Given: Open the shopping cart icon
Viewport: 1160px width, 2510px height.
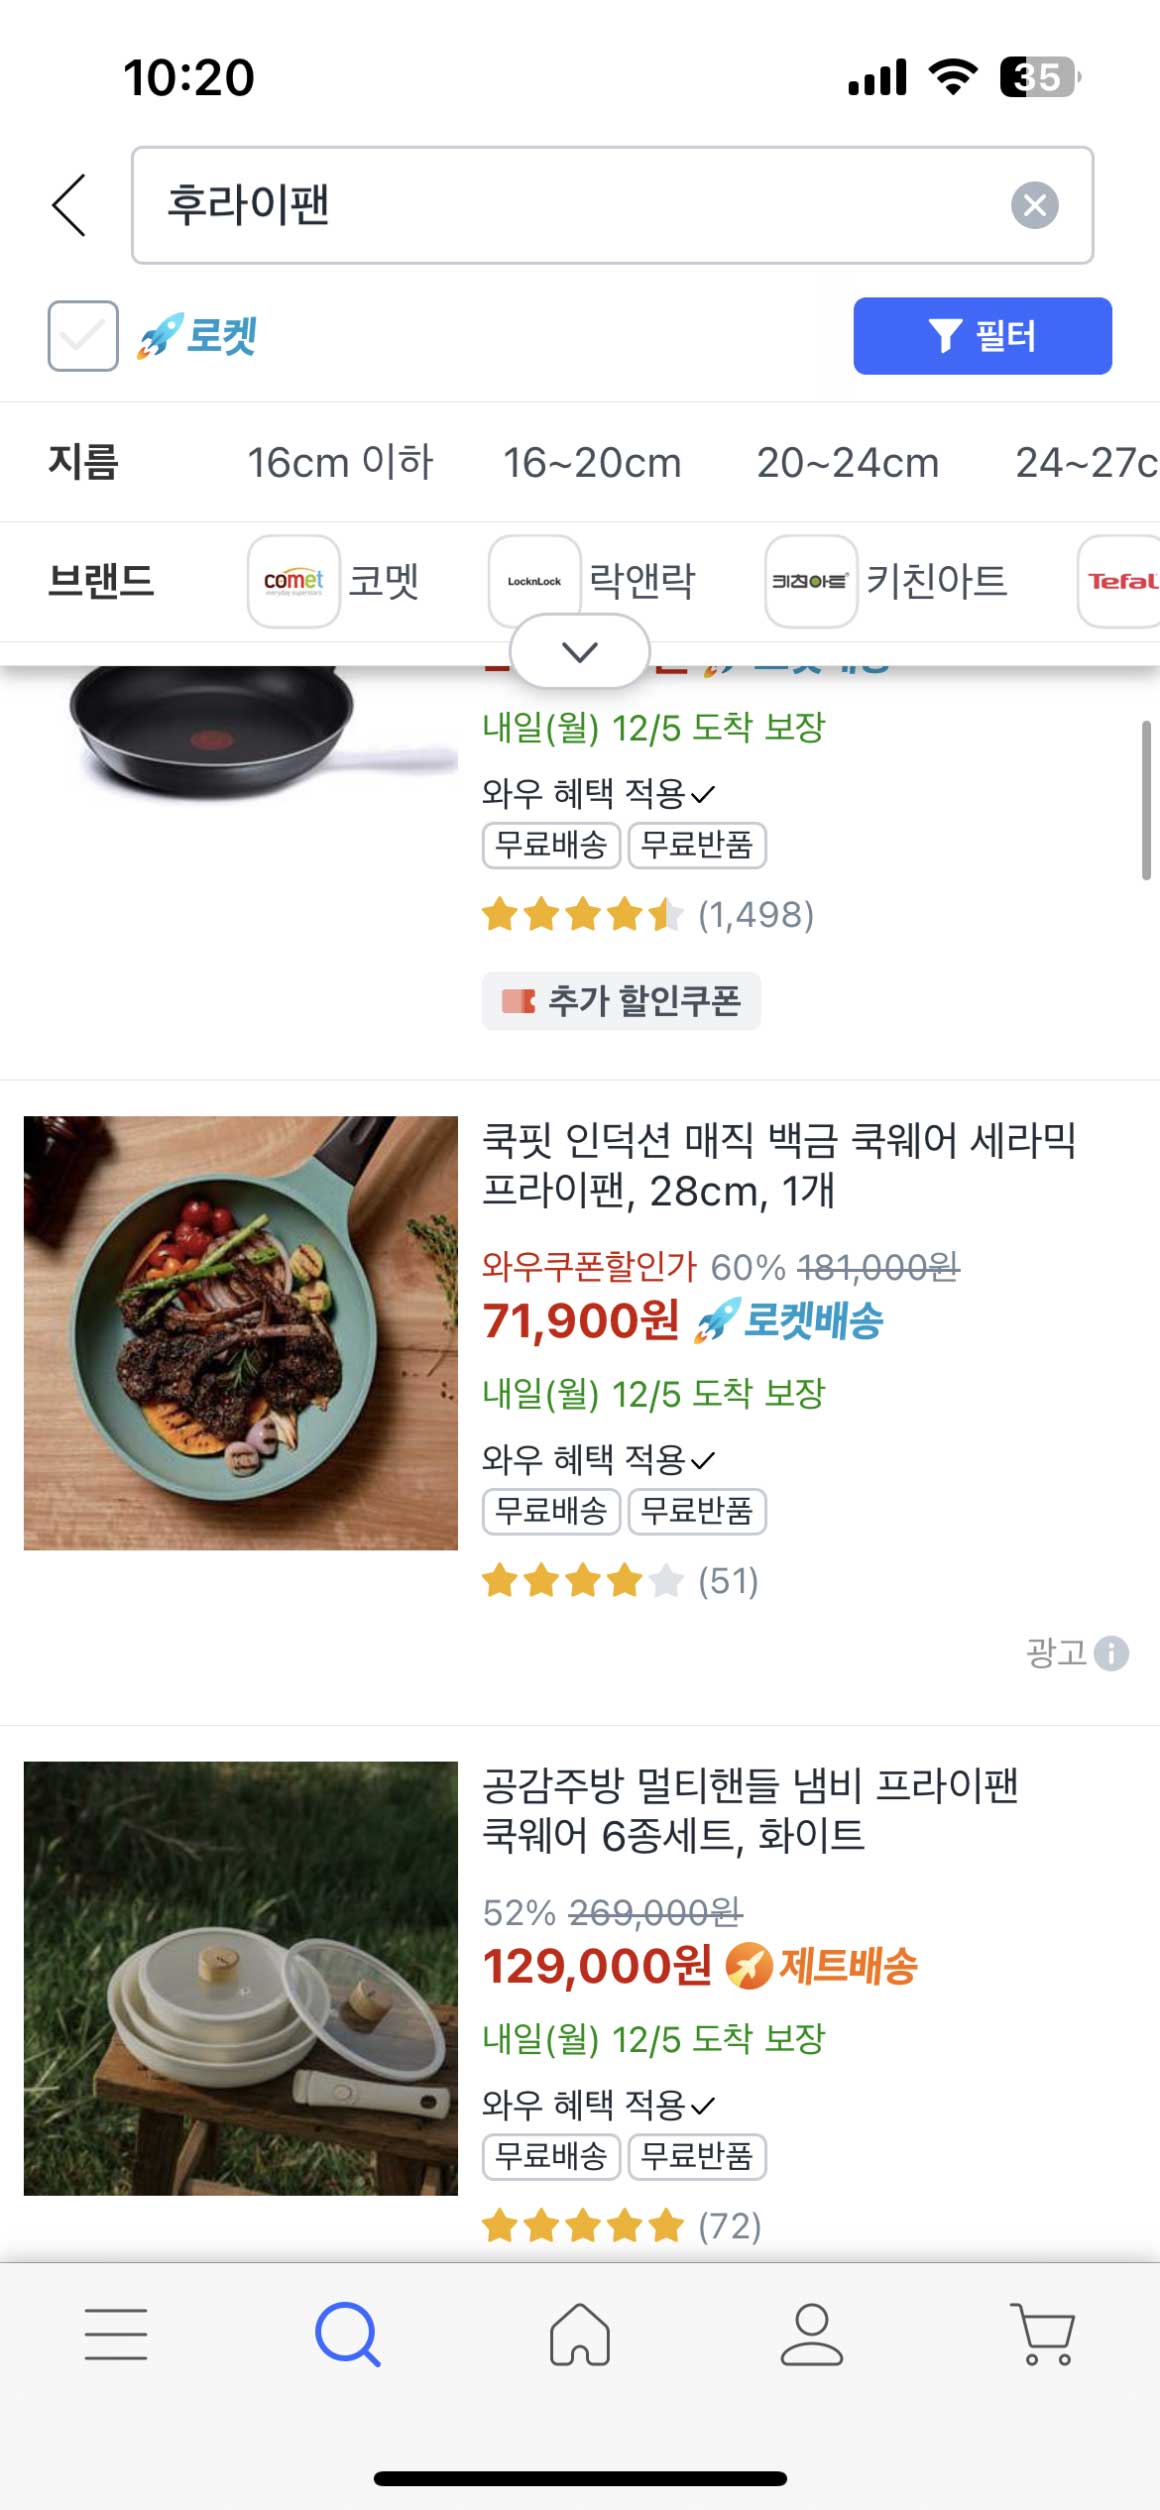Looking at the screenshot, I should 1043,2334.
